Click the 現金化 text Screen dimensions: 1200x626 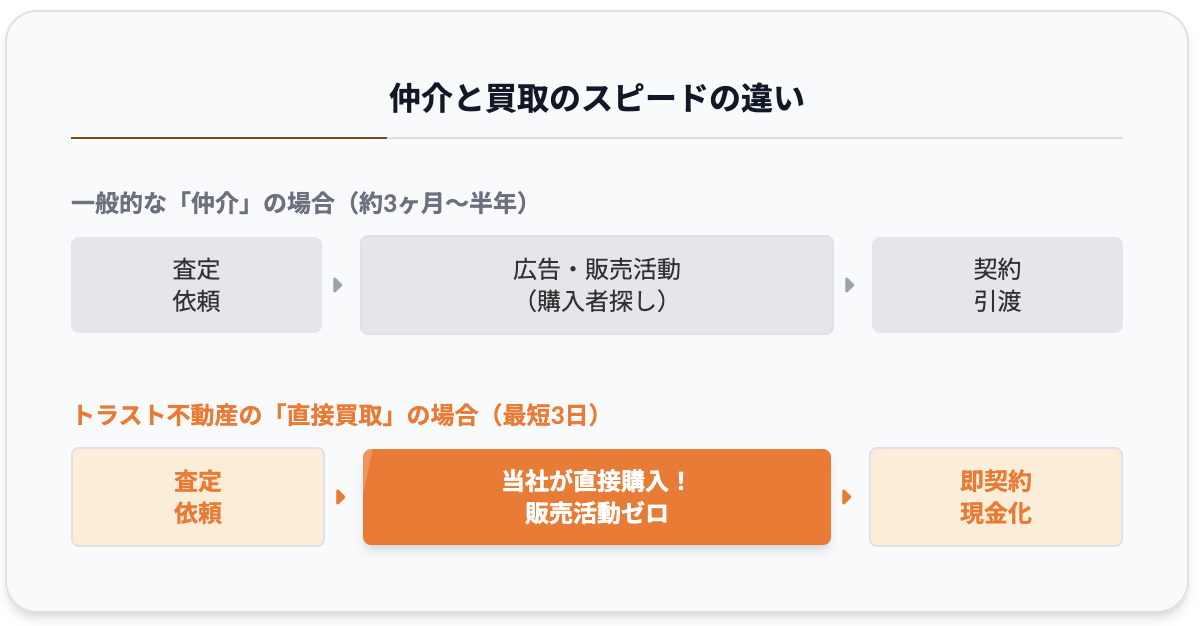(x=995, y=514)
